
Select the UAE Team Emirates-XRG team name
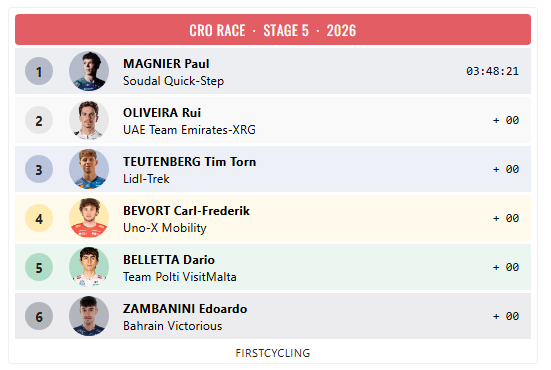coord(189,130)
